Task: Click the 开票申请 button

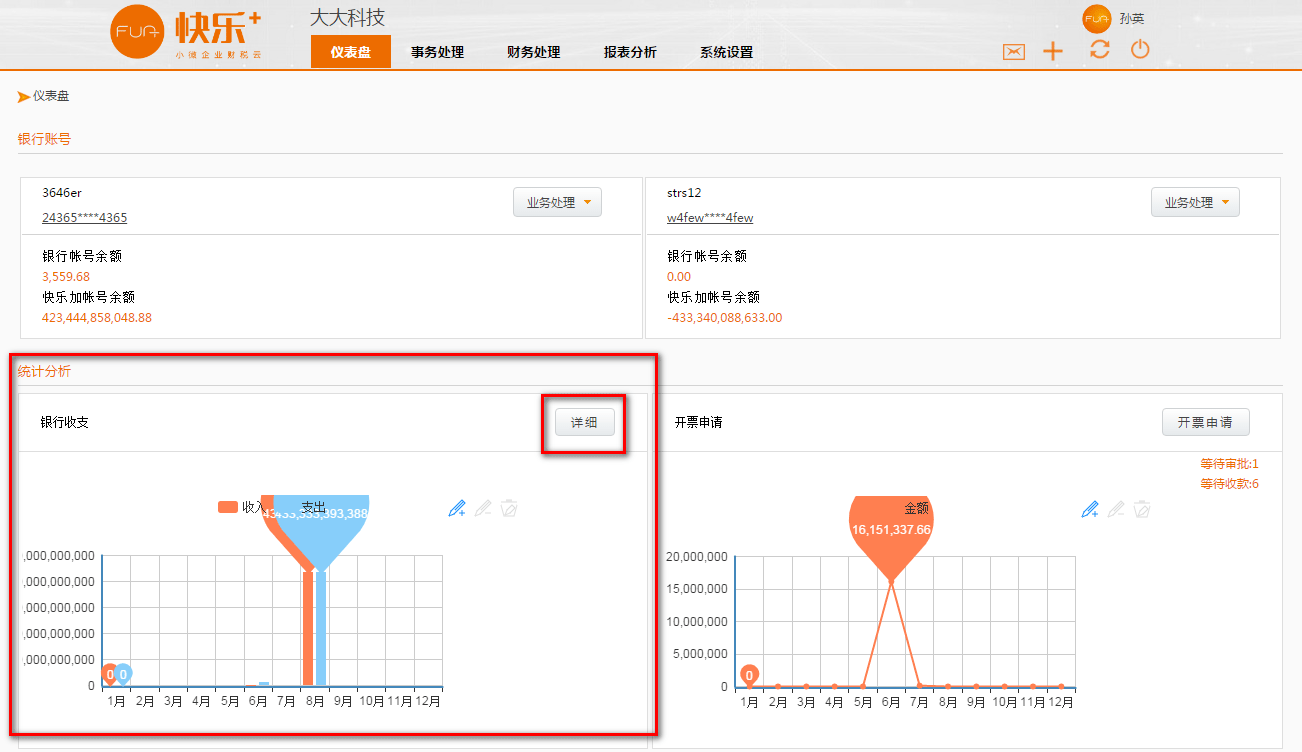Action: [x=1206, y=422]
